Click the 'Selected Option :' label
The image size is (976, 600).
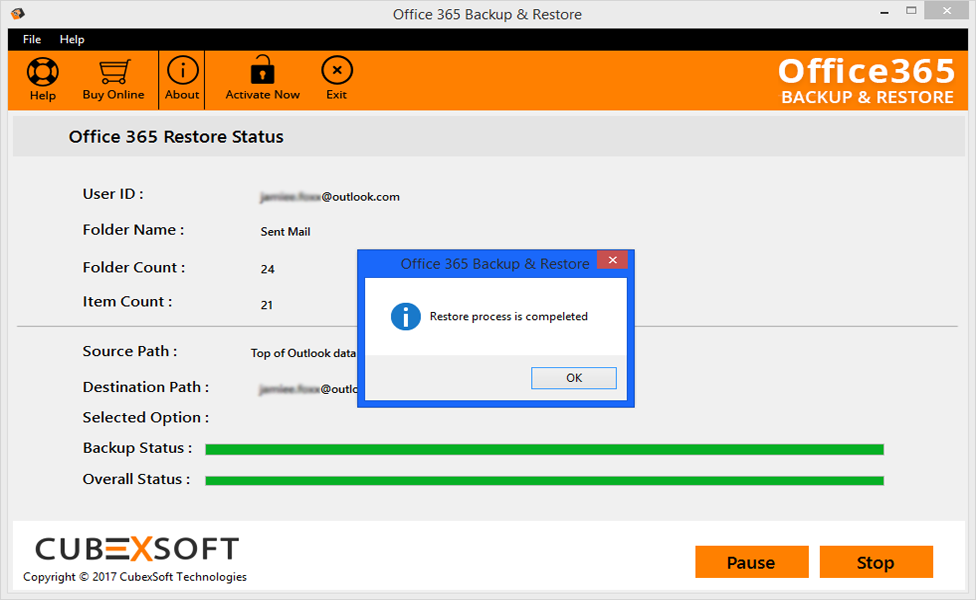[x=146, y=417]
